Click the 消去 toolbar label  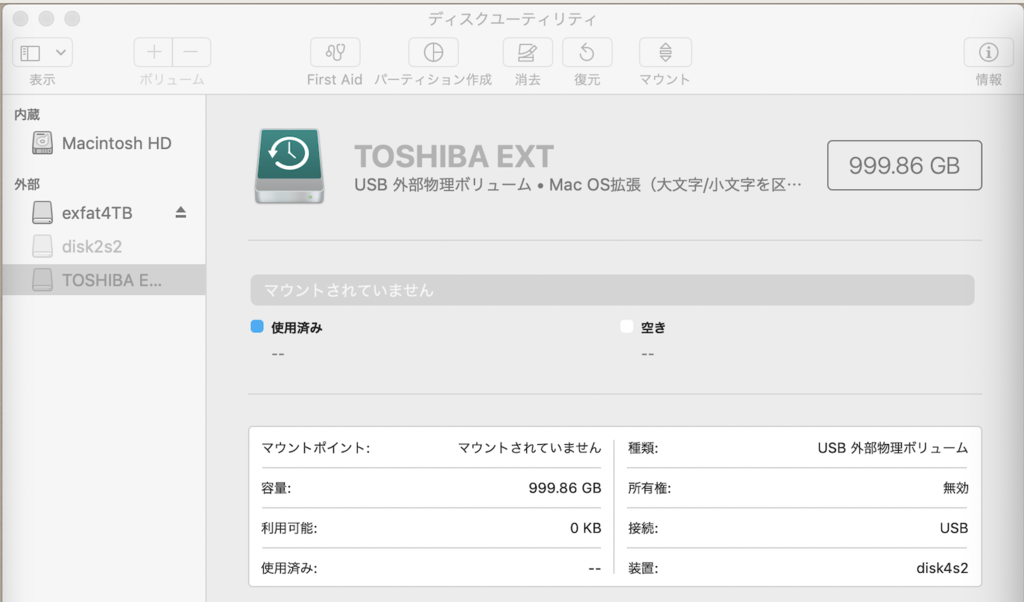(x=528, y=80)
